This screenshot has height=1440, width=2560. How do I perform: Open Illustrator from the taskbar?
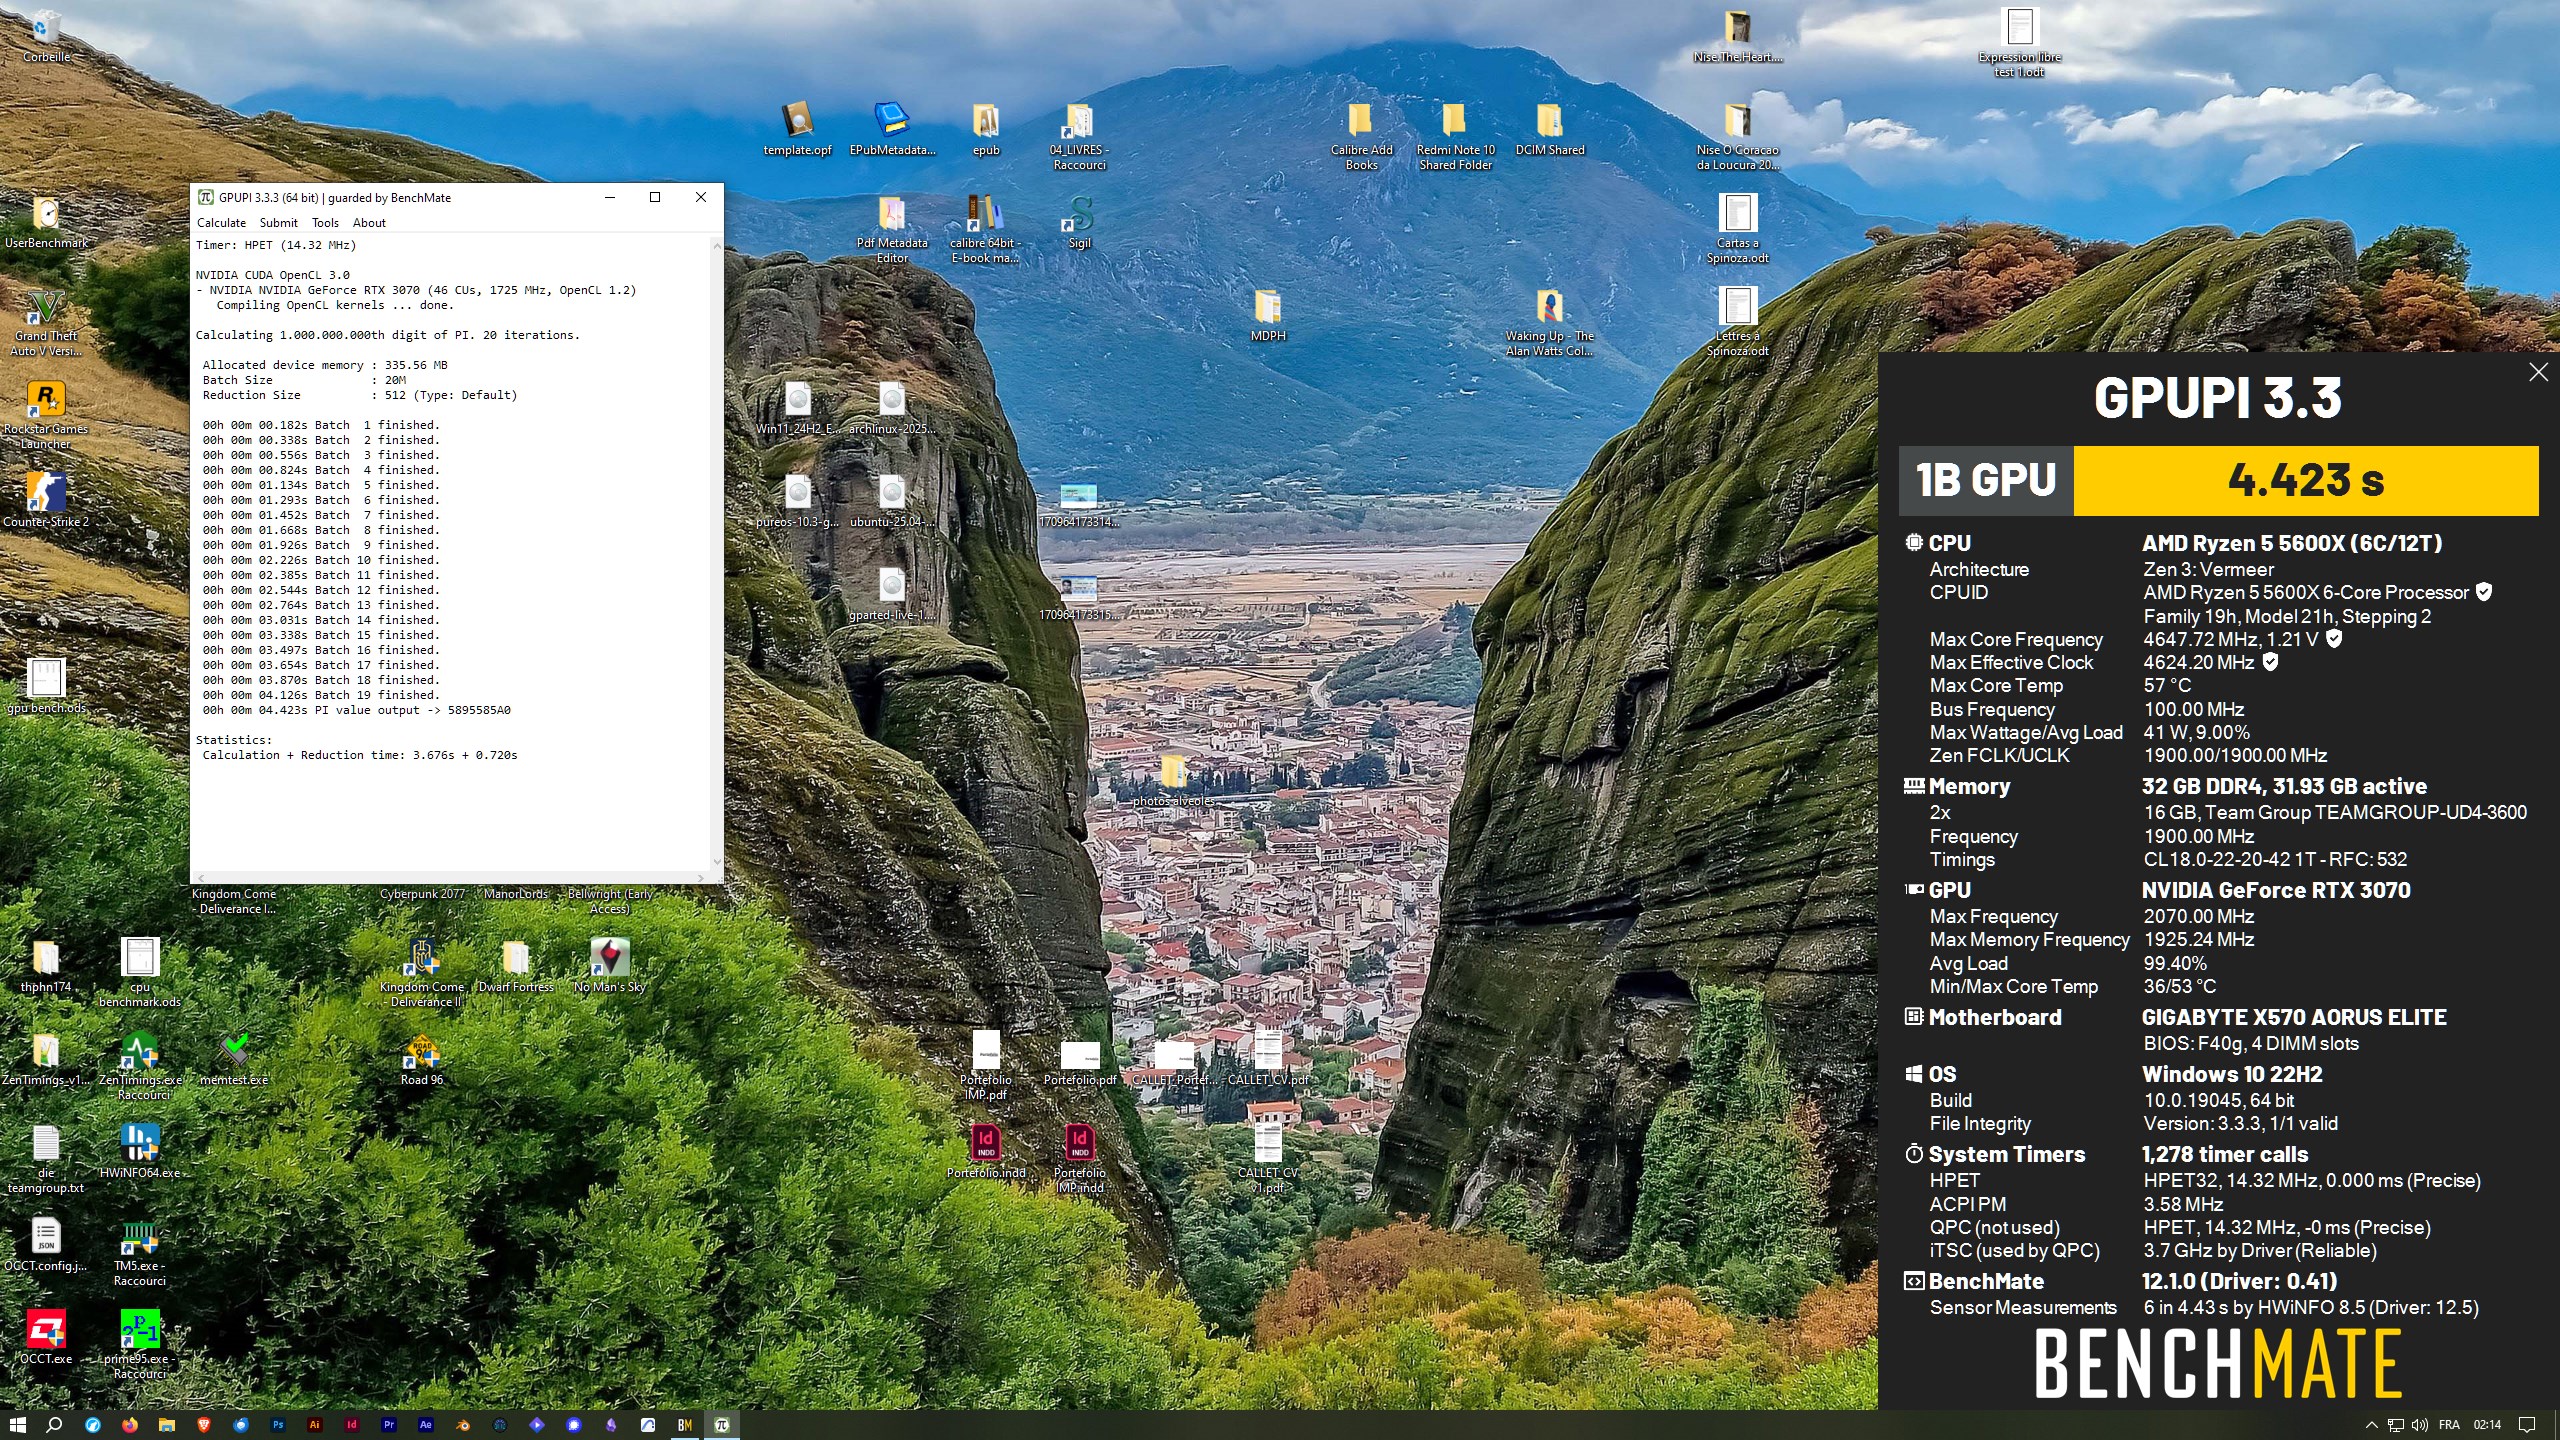click(x=315, y=1425)
